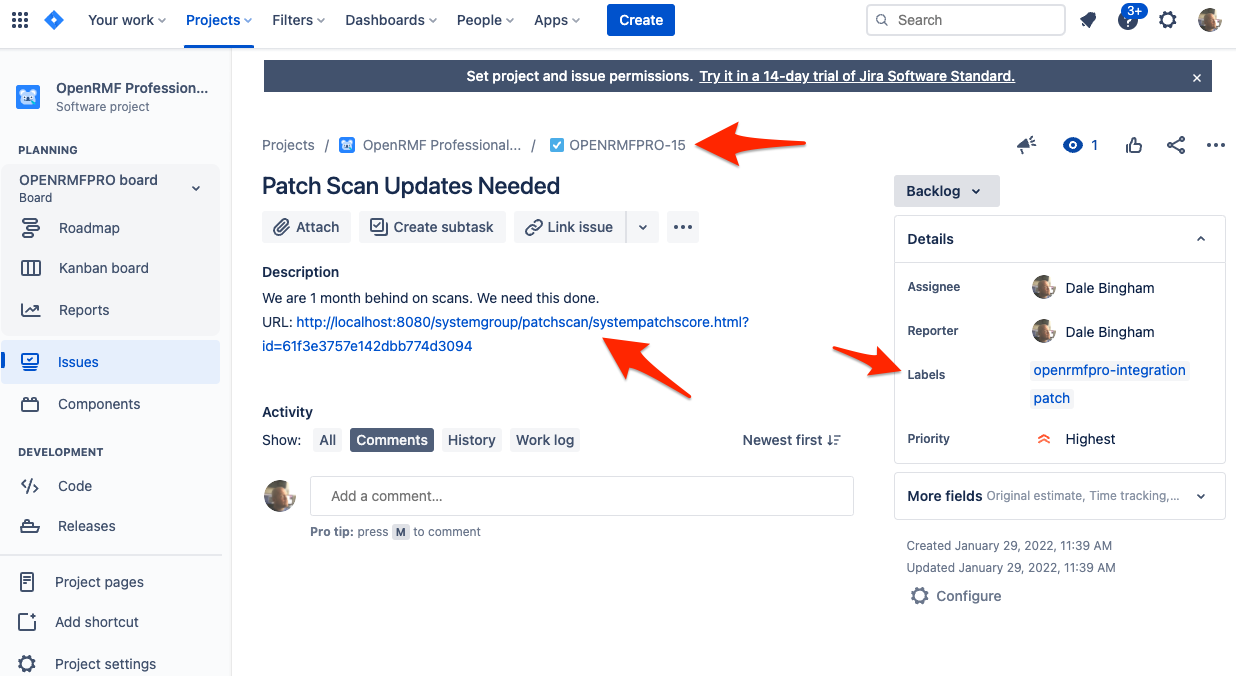Viewport: 1236px width, 676px height.
Task: Switch to Work log activity tab
Action: (545, 440)
